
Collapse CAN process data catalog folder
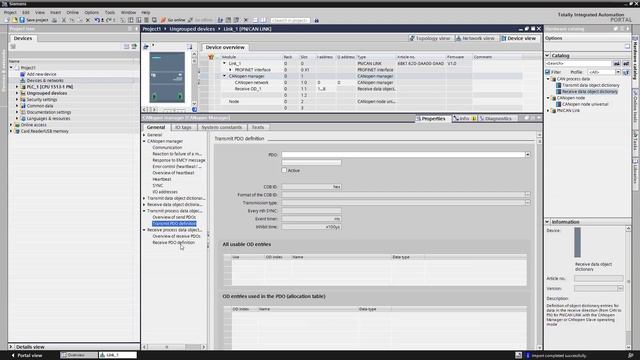(x=548, y=79)
